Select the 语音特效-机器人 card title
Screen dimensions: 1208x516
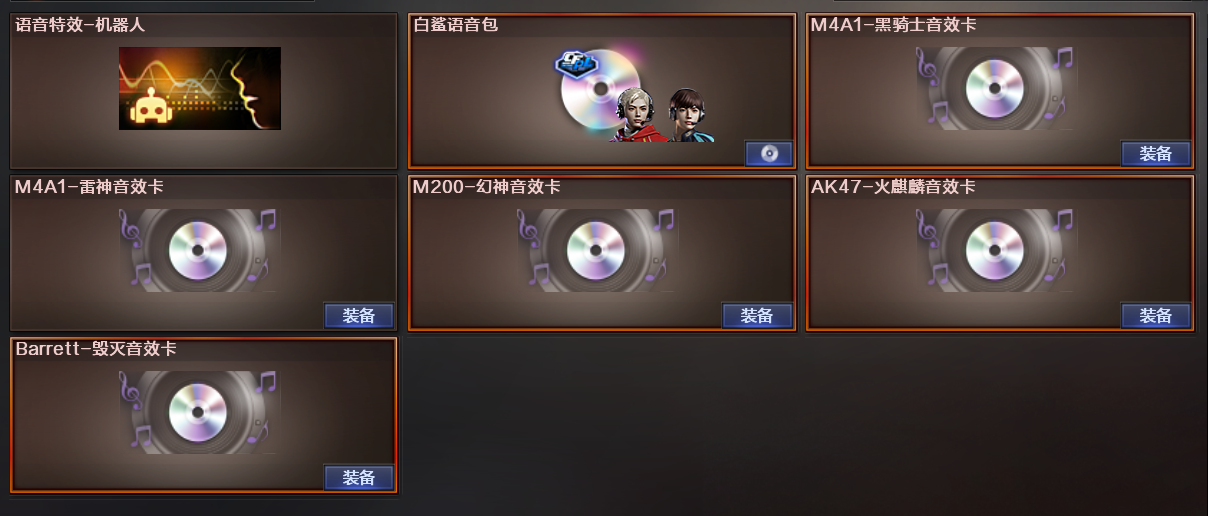coord(80,25)
